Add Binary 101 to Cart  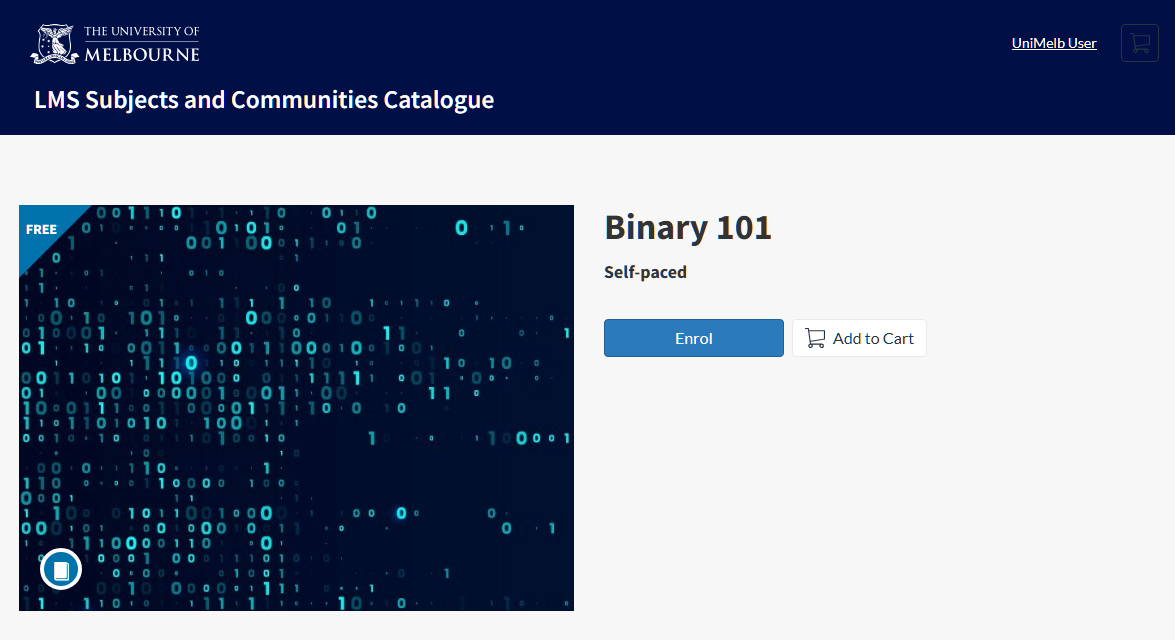point(859,338)
